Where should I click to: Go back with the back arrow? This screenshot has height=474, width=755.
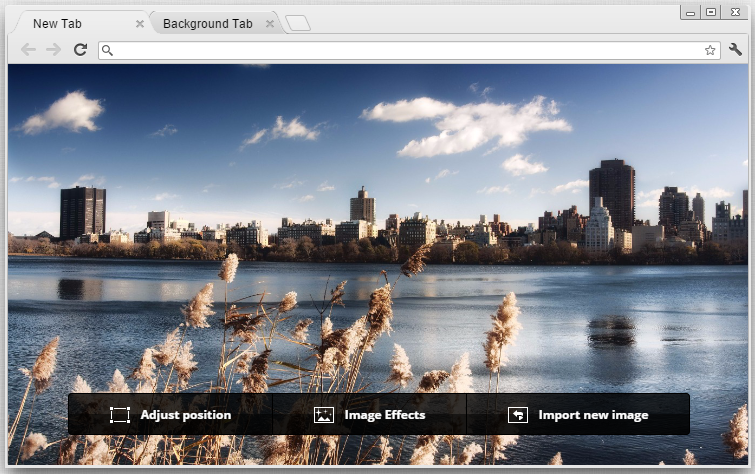28,49
